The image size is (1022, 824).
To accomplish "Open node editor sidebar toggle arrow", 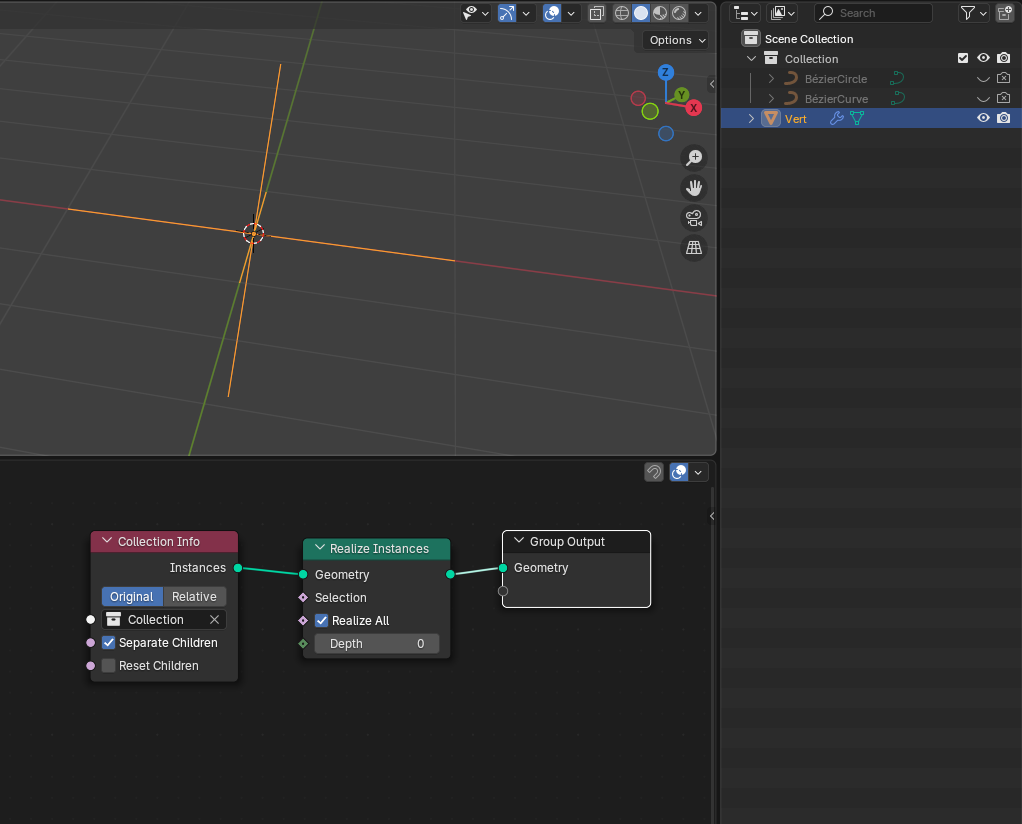I will 712,516.
